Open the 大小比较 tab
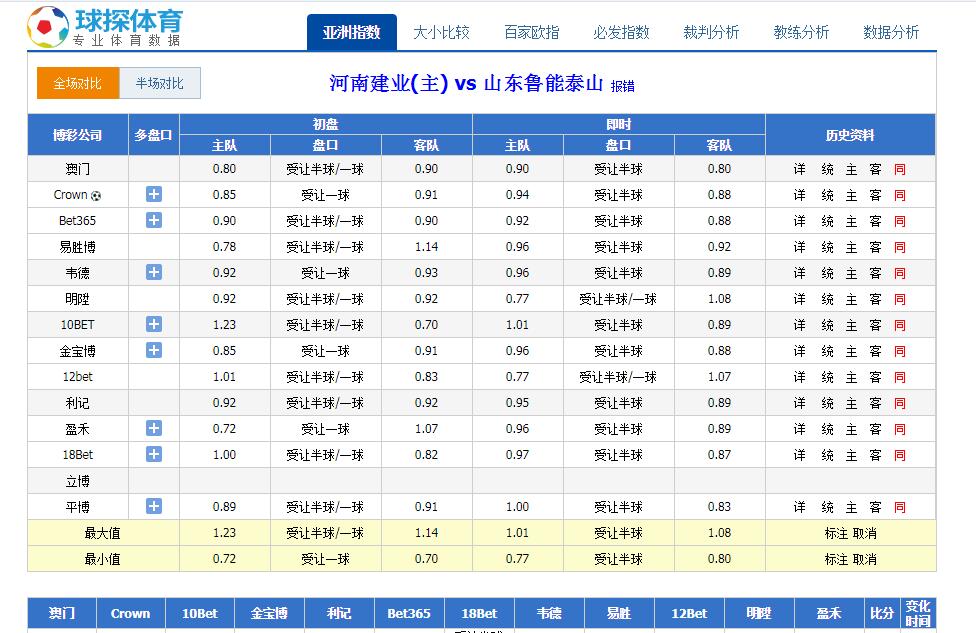This screenshot has height=633, width=976. 441,32
